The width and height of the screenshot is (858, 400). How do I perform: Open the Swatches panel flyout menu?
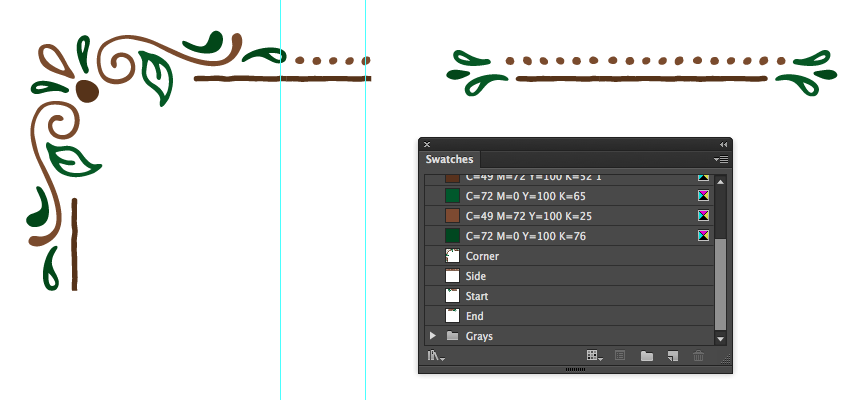721,159
